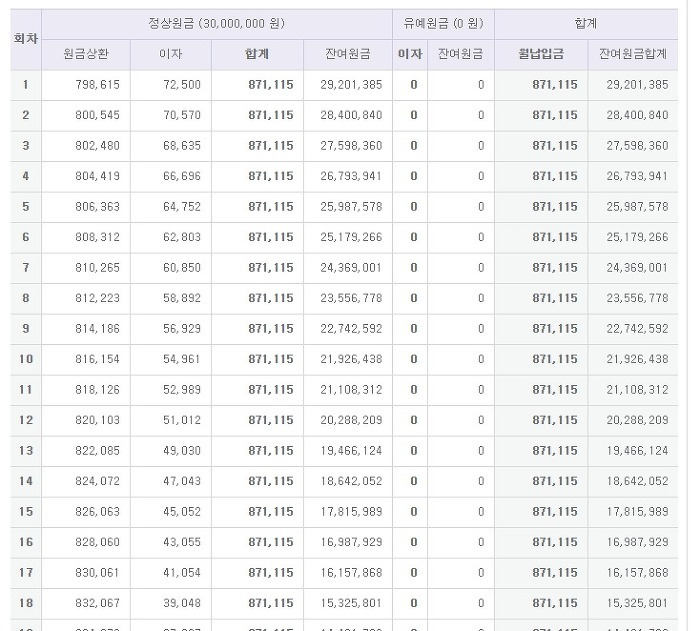Select principal repayment 816,154
Screen dimensions: 700x631
[97, 359]
